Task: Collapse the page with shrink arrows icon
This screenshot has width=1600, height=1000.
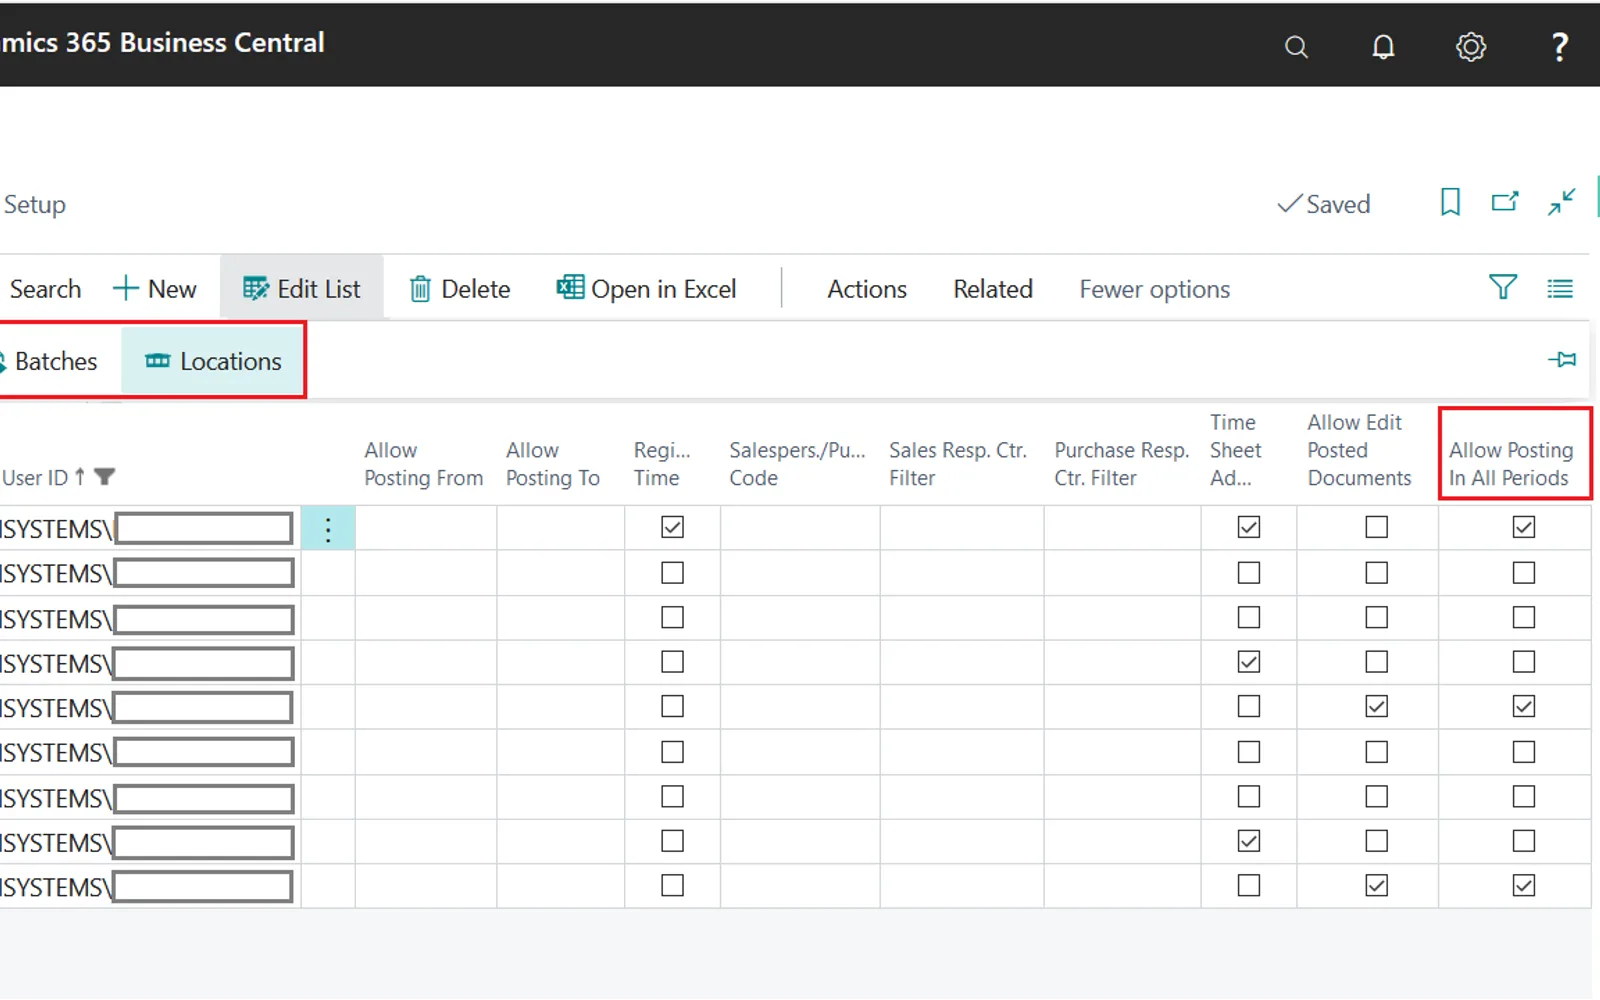Action: tap(1561, 202)
